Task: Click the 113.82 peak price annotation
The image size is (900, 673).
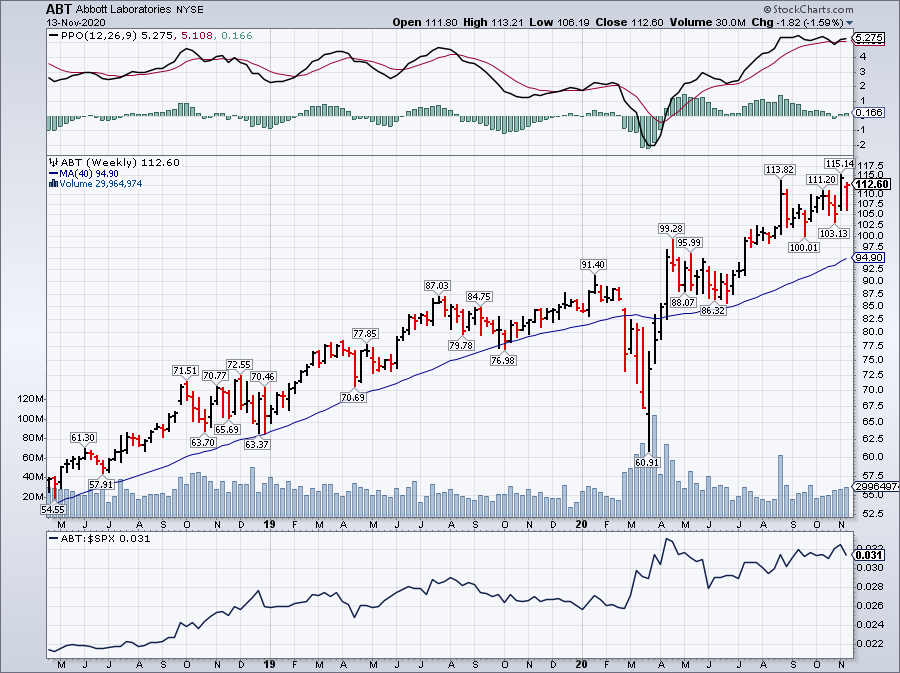Action: pyautogui.click(x=780, y=169)
